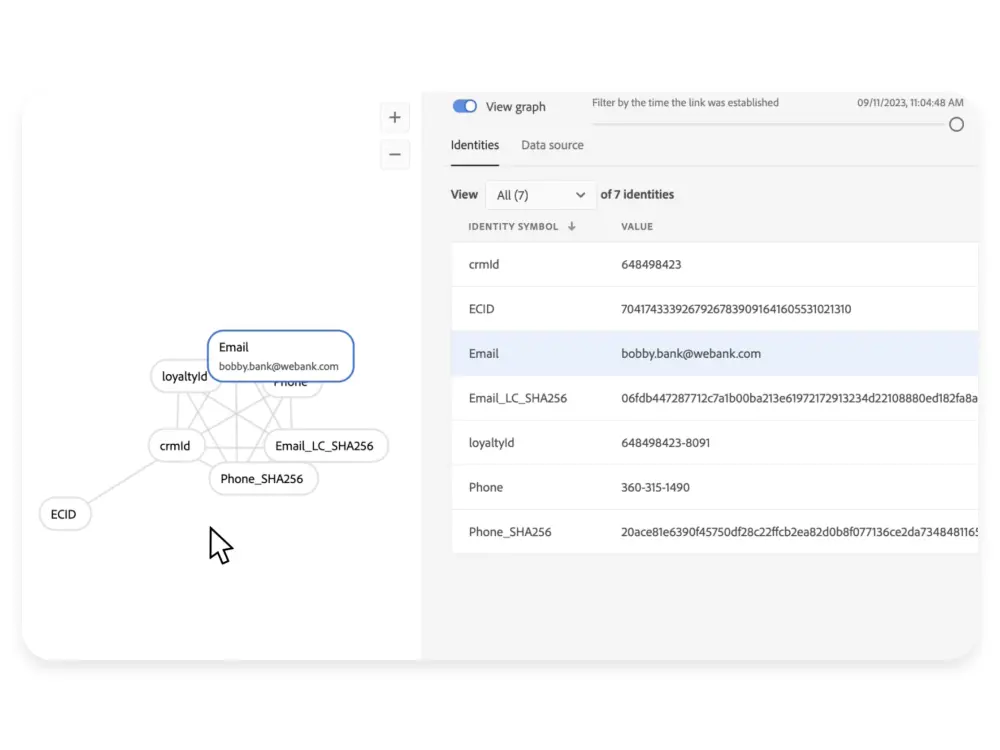Click the zoom out minus button

(395, 155)
